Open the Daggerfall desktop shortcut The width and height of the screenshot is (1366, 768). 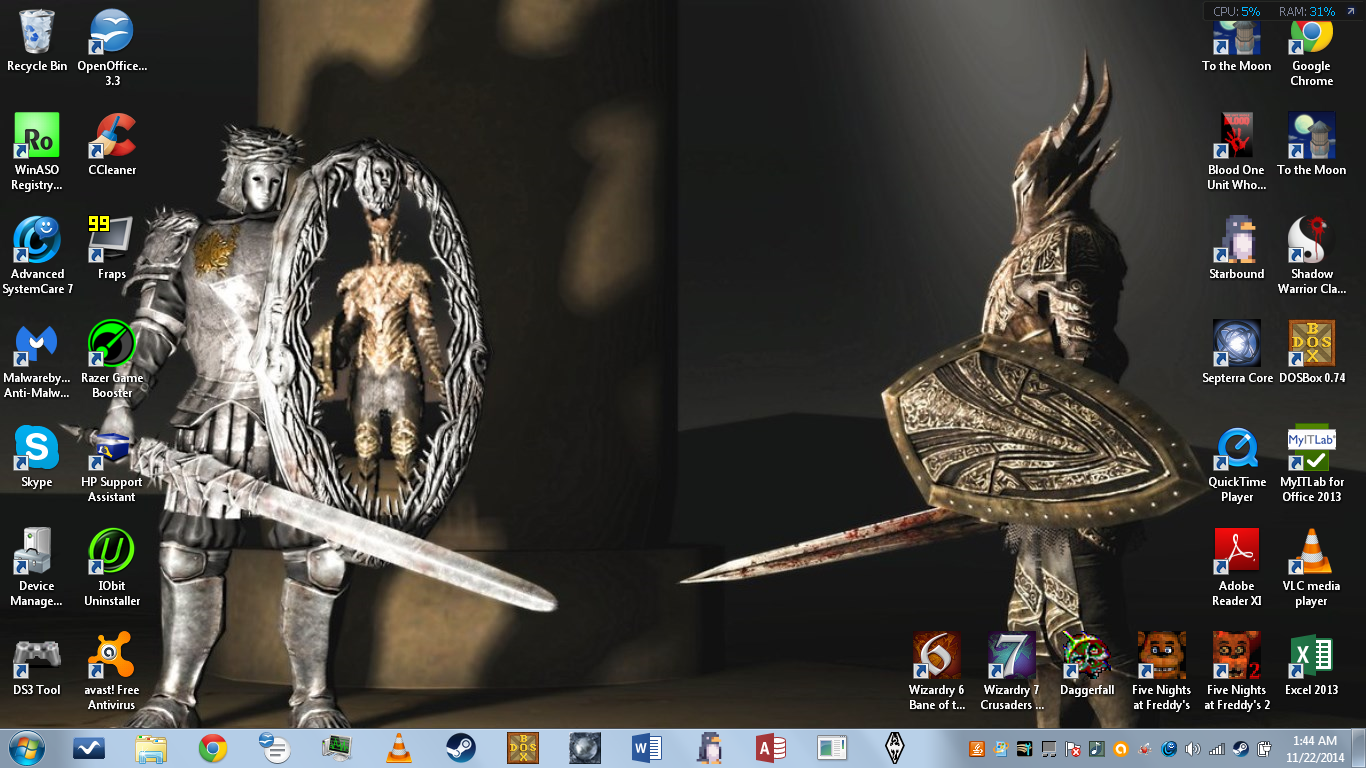[1087, 664]
